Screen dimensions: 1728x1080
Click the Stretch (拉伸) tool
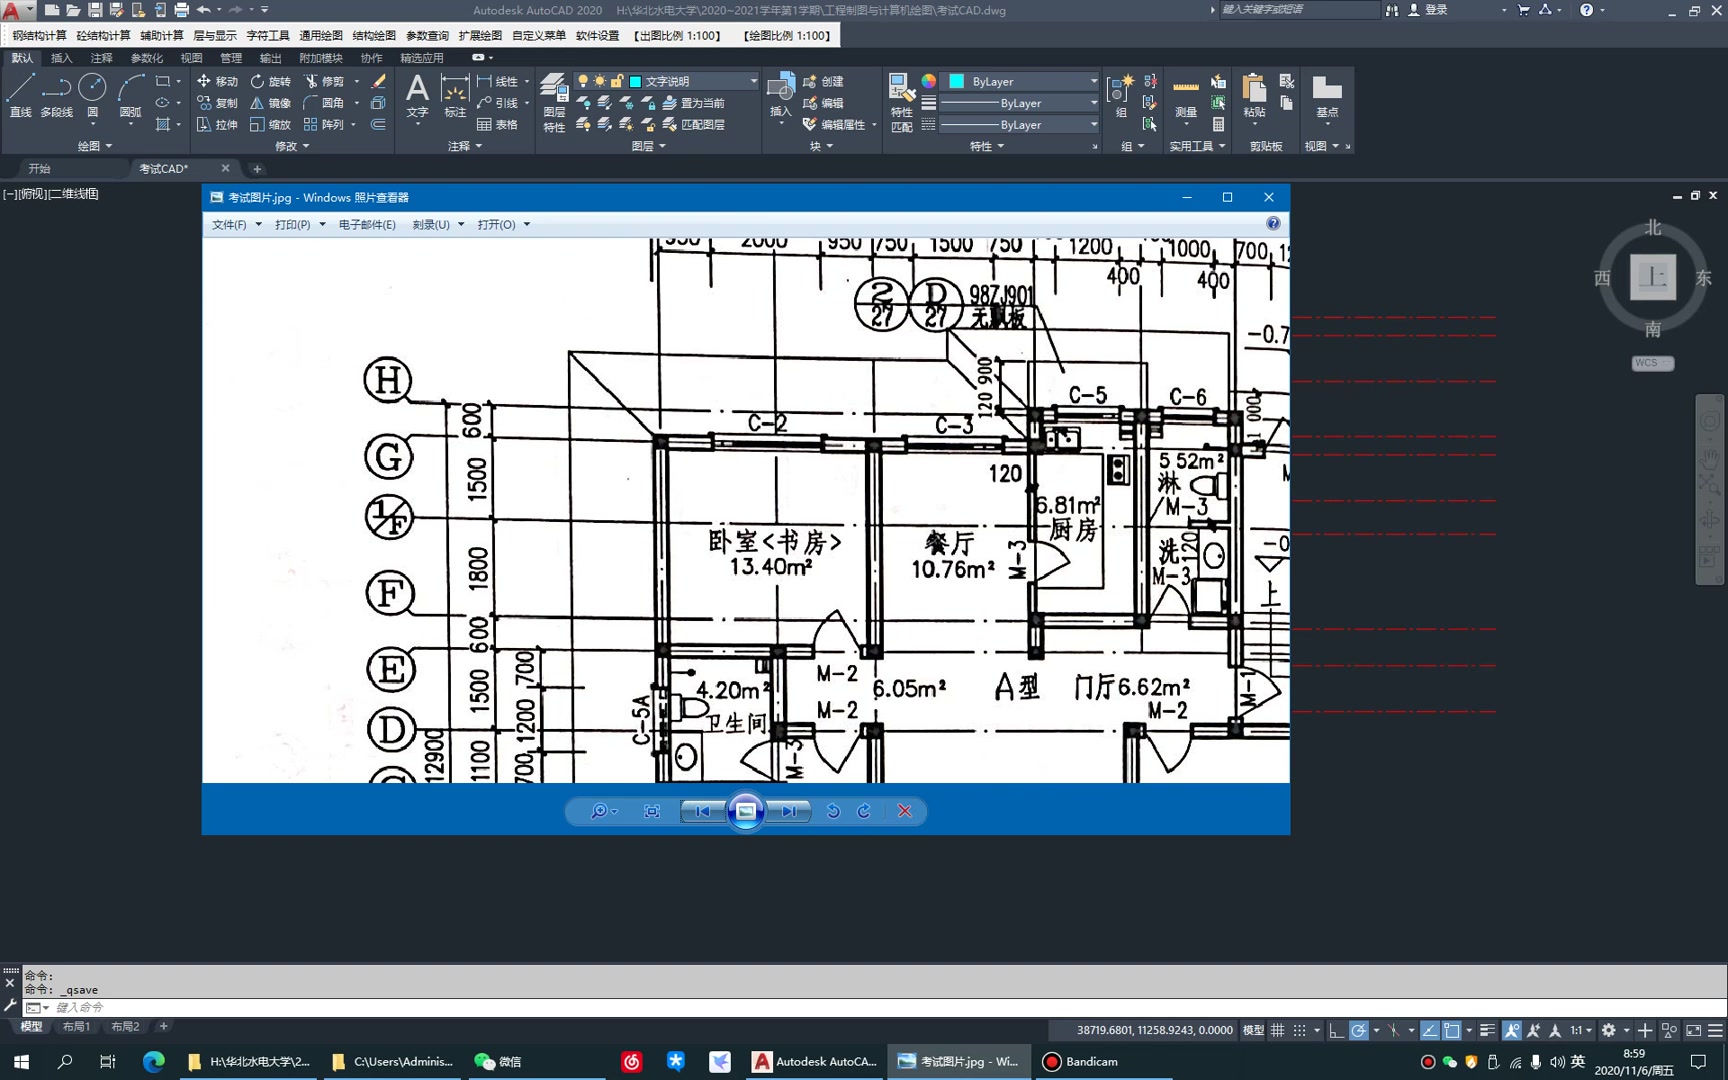(217, 125)
